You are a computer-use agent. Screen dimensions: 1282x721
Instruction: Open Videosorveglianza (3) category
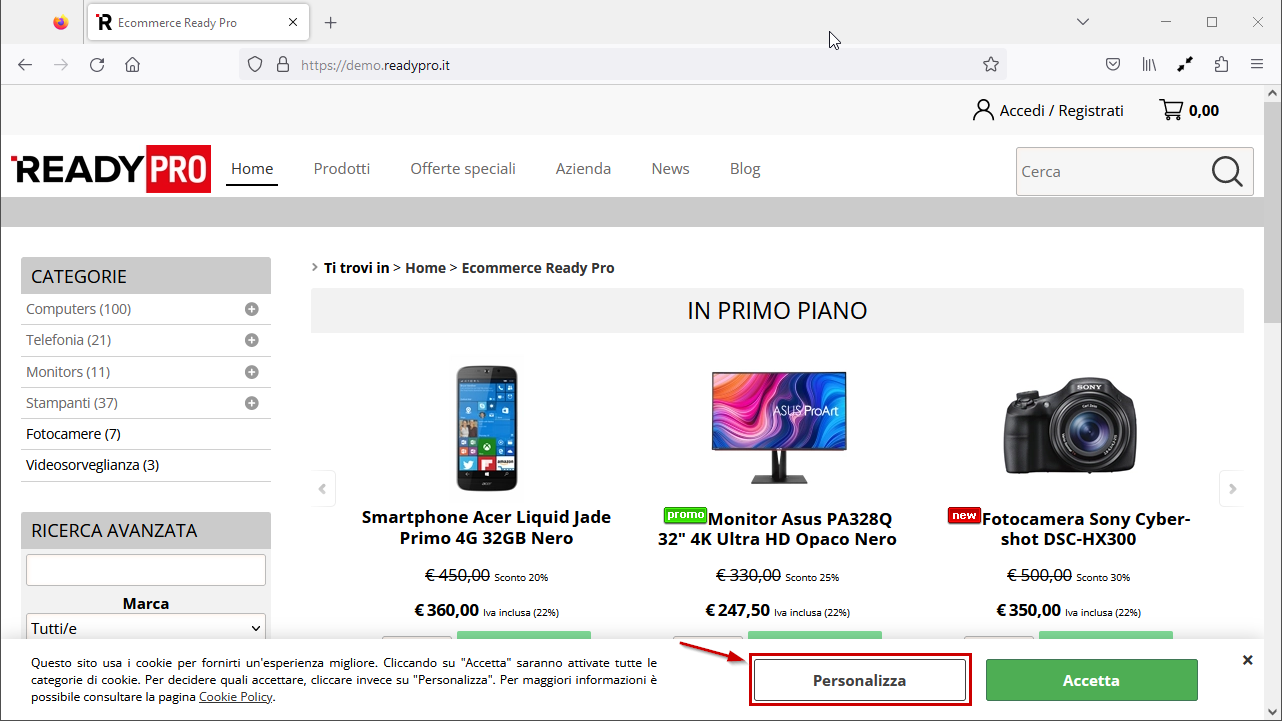(x=92, y=465)
